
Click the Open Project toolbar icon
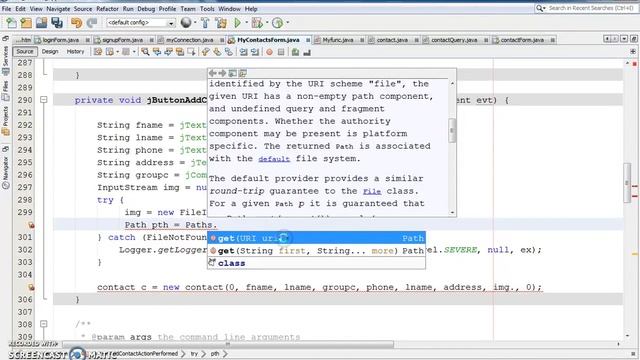point(41,23)
